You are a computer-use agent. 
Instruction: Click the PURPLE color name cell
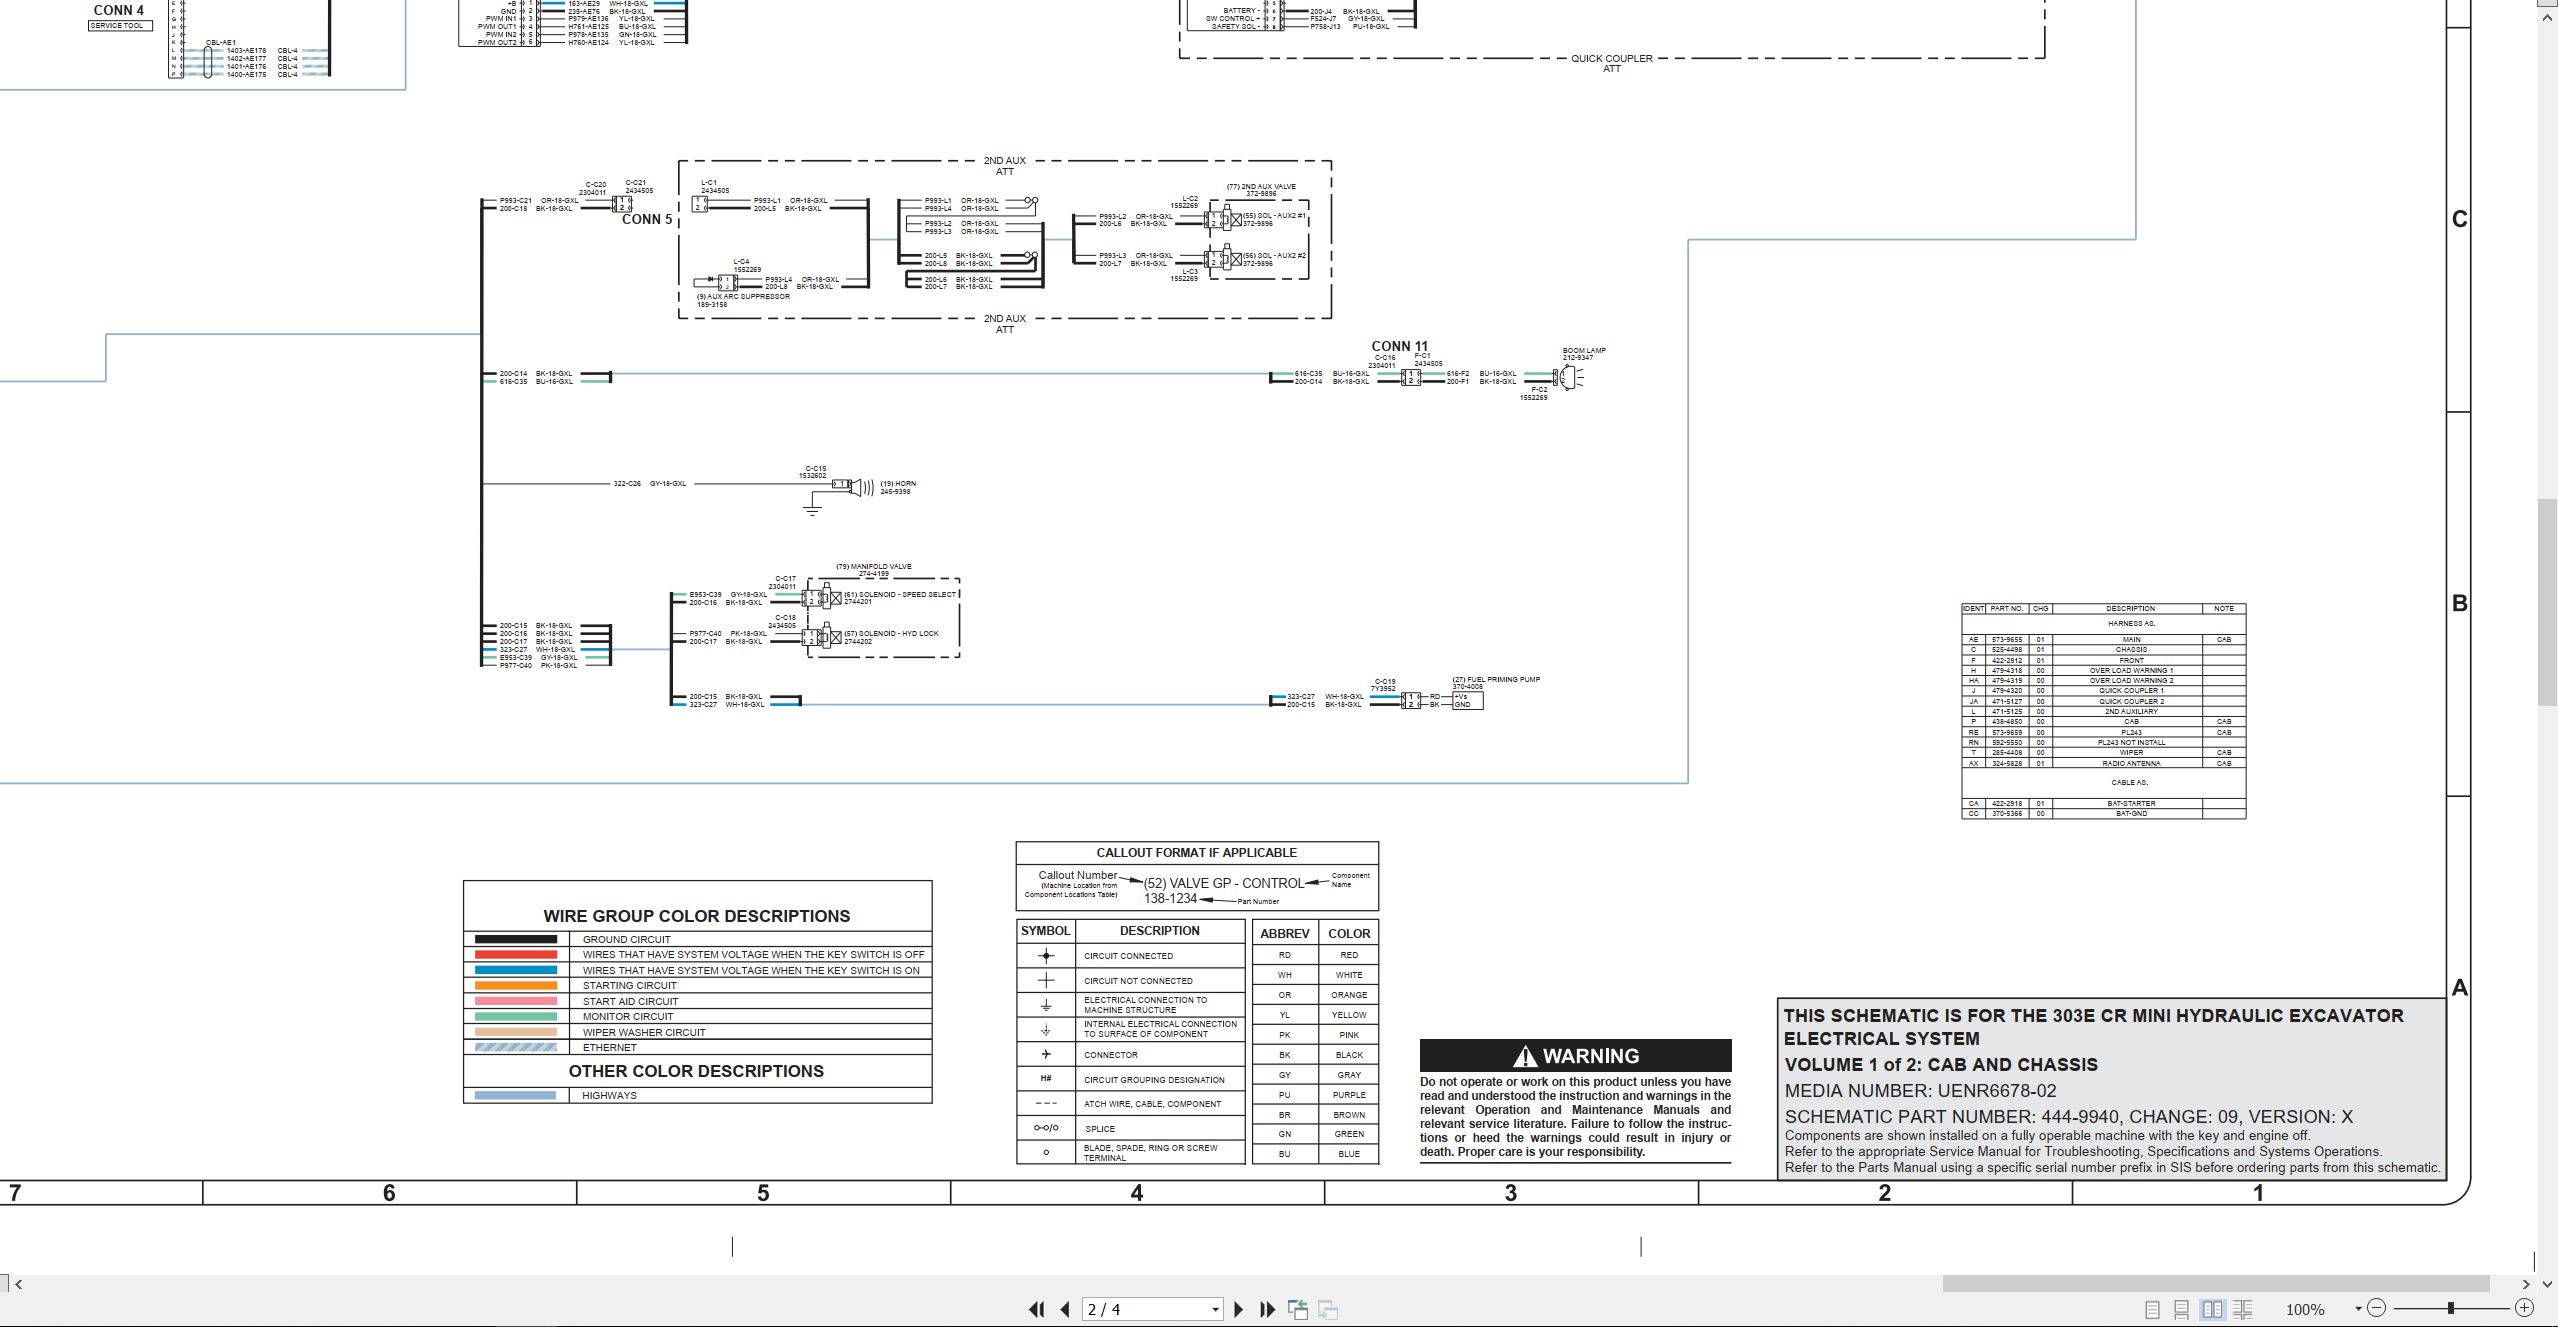pos(1349,1095)
